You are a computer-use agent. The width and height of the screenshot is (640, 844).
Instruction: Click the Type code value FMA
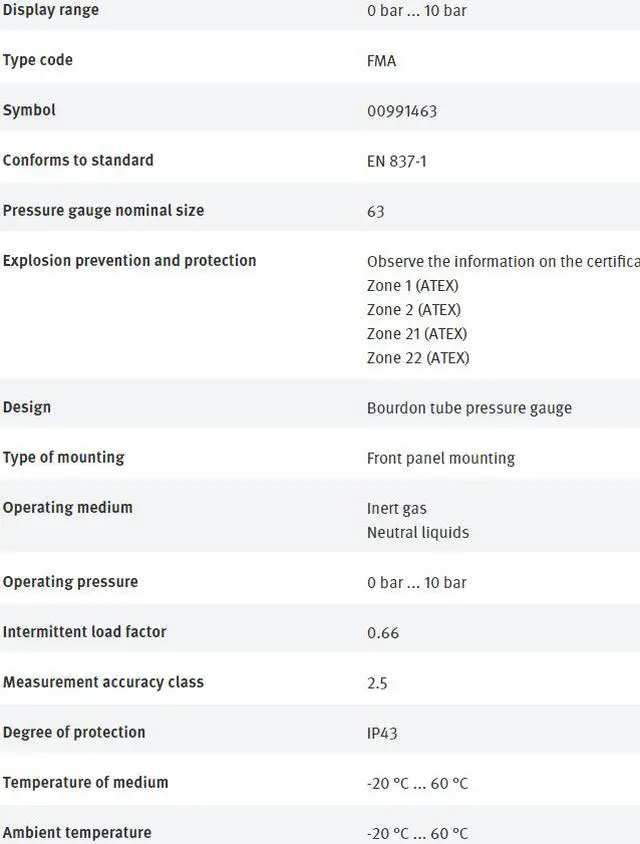coord(381,61)
